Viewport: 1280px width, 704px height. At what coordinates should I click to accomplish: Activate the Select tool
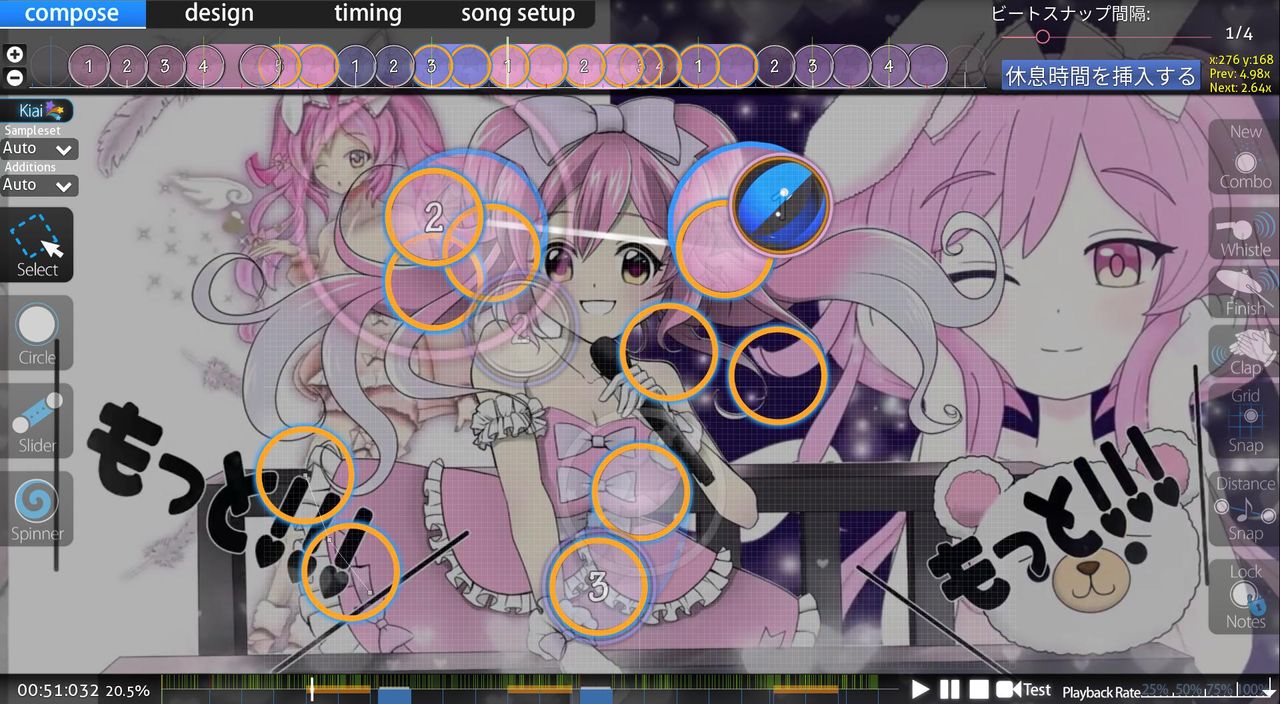35,245
